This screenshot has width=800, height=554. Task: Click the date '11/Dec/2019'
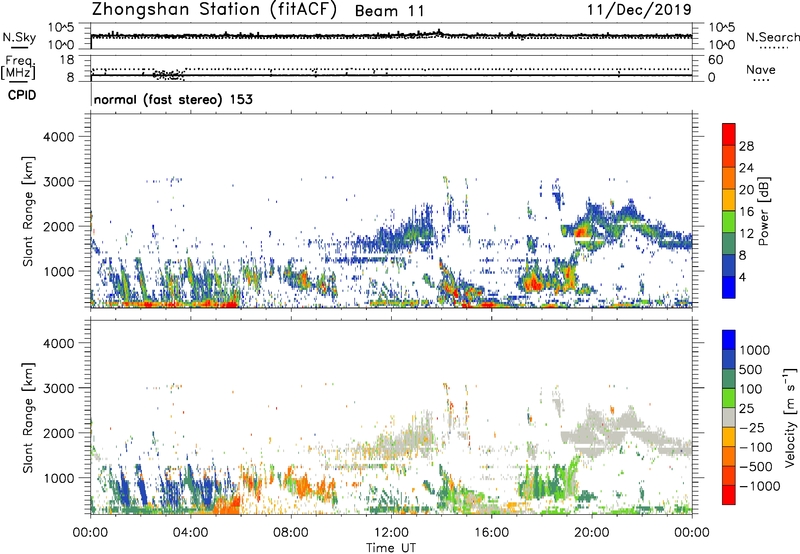click(639, 9)
